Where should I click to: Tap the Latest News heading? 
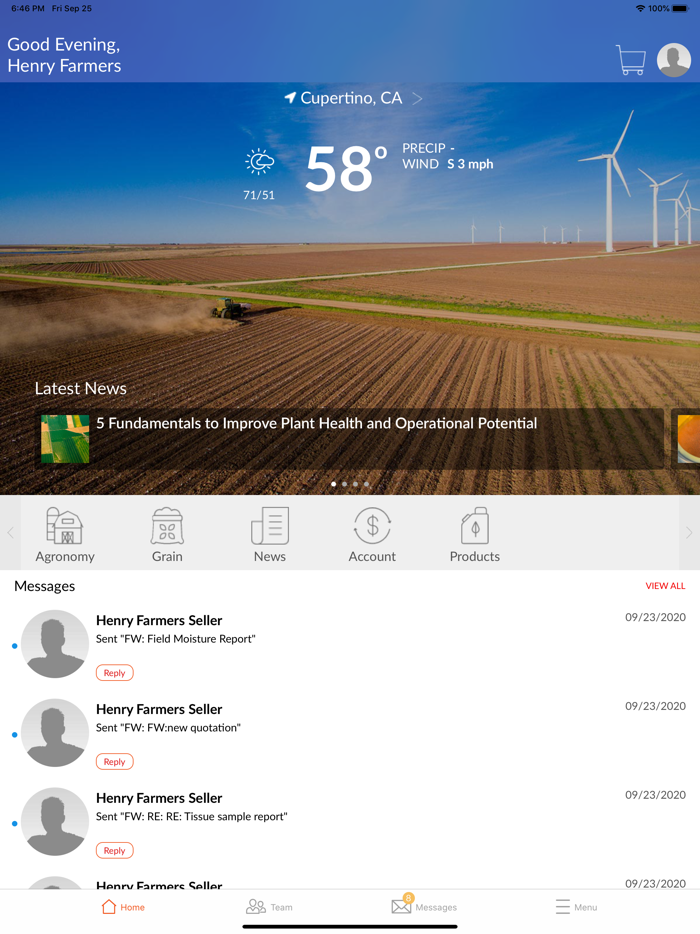pos(80,388)
